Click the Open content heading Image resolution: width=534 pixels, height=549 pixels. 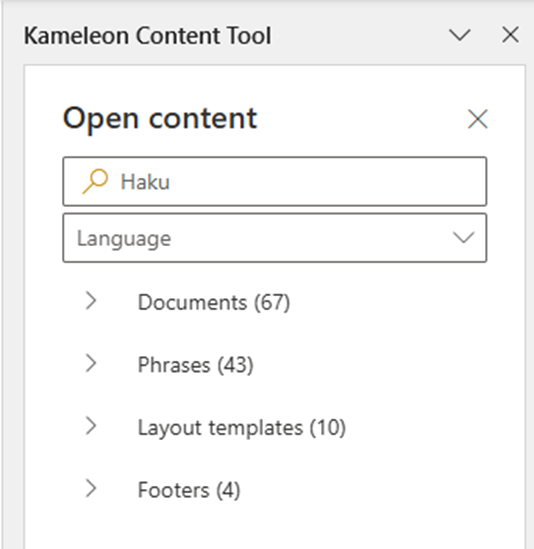(x=160, y=119)
